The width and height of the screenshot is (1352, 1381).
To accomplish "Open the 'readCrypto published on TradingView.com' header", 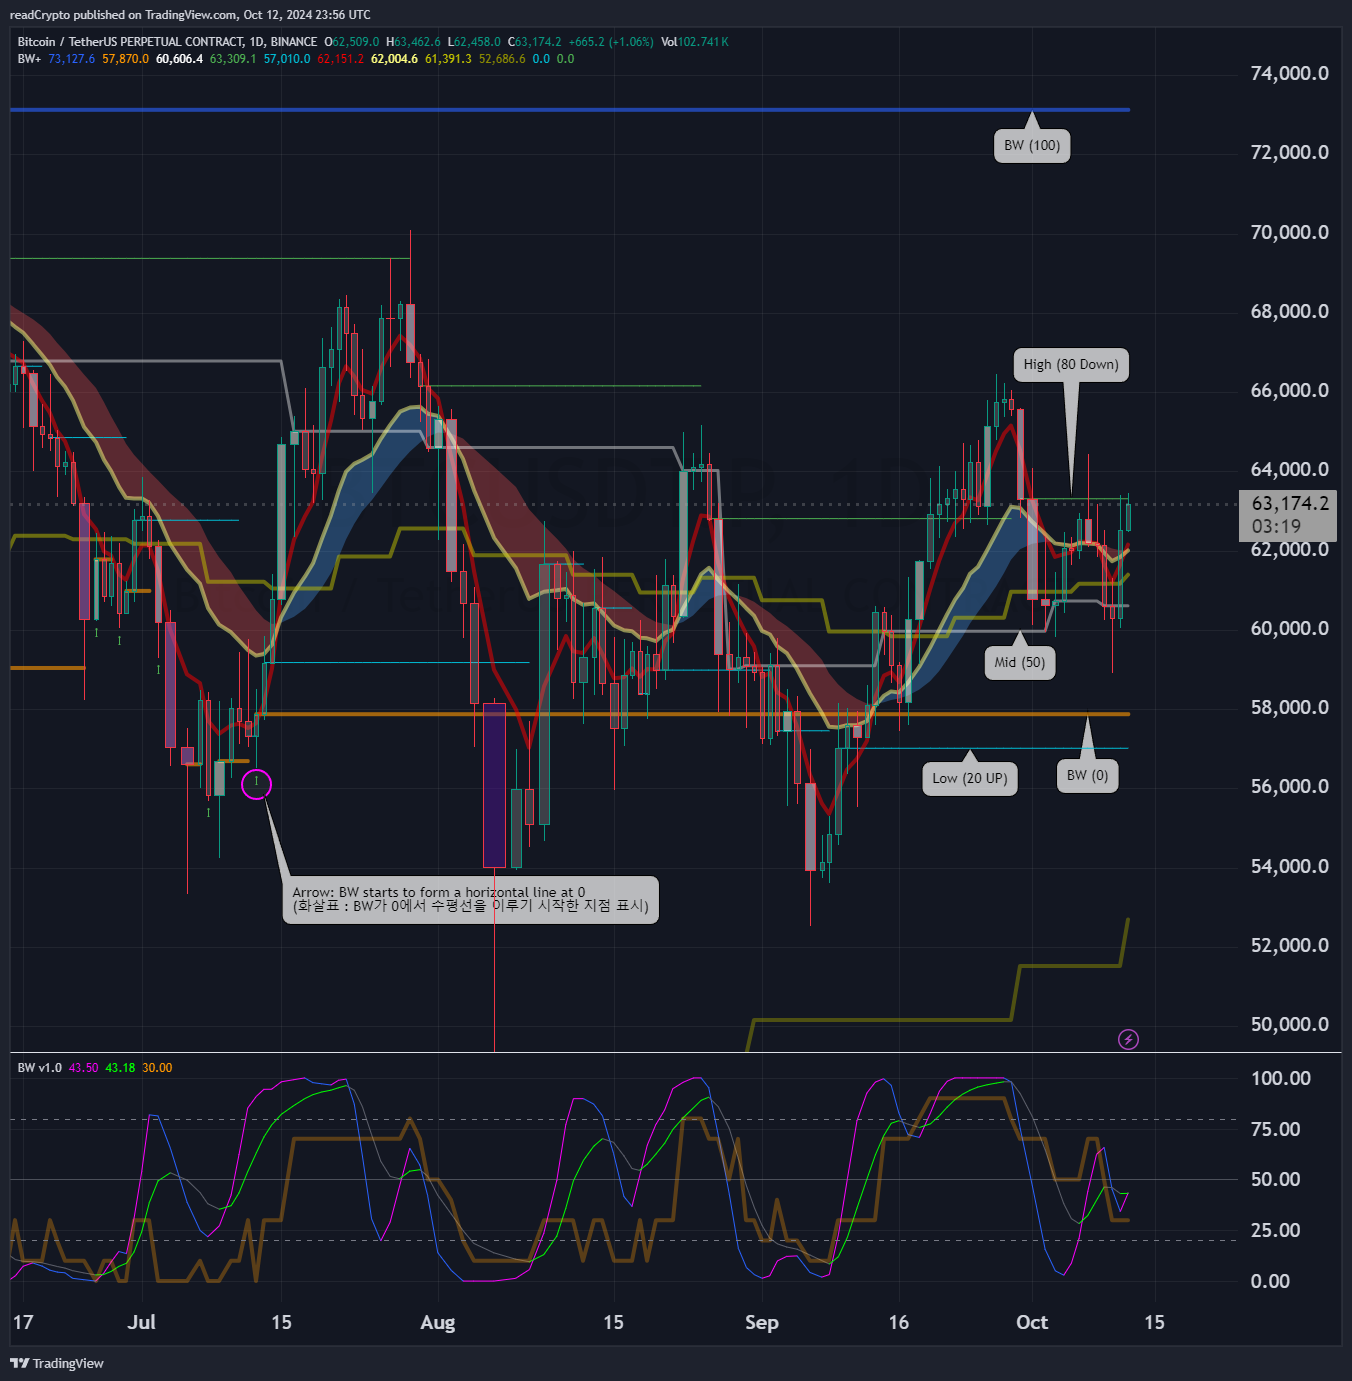I will 190,15.
